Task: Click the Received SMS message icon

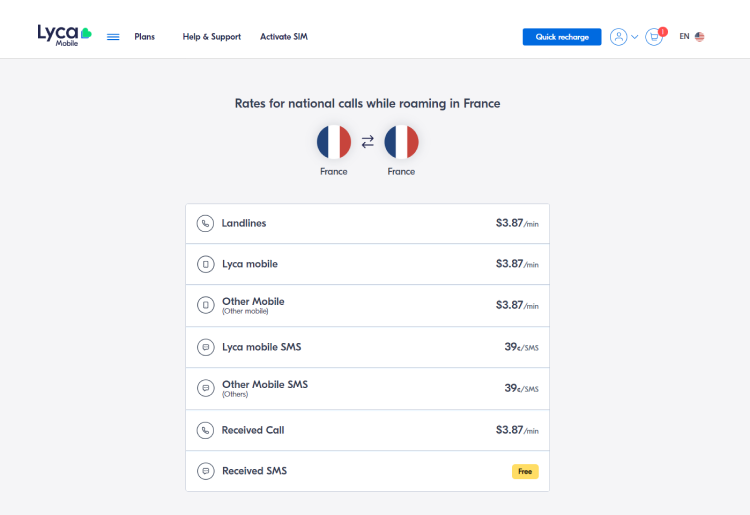Action: [x=205, y=471]
